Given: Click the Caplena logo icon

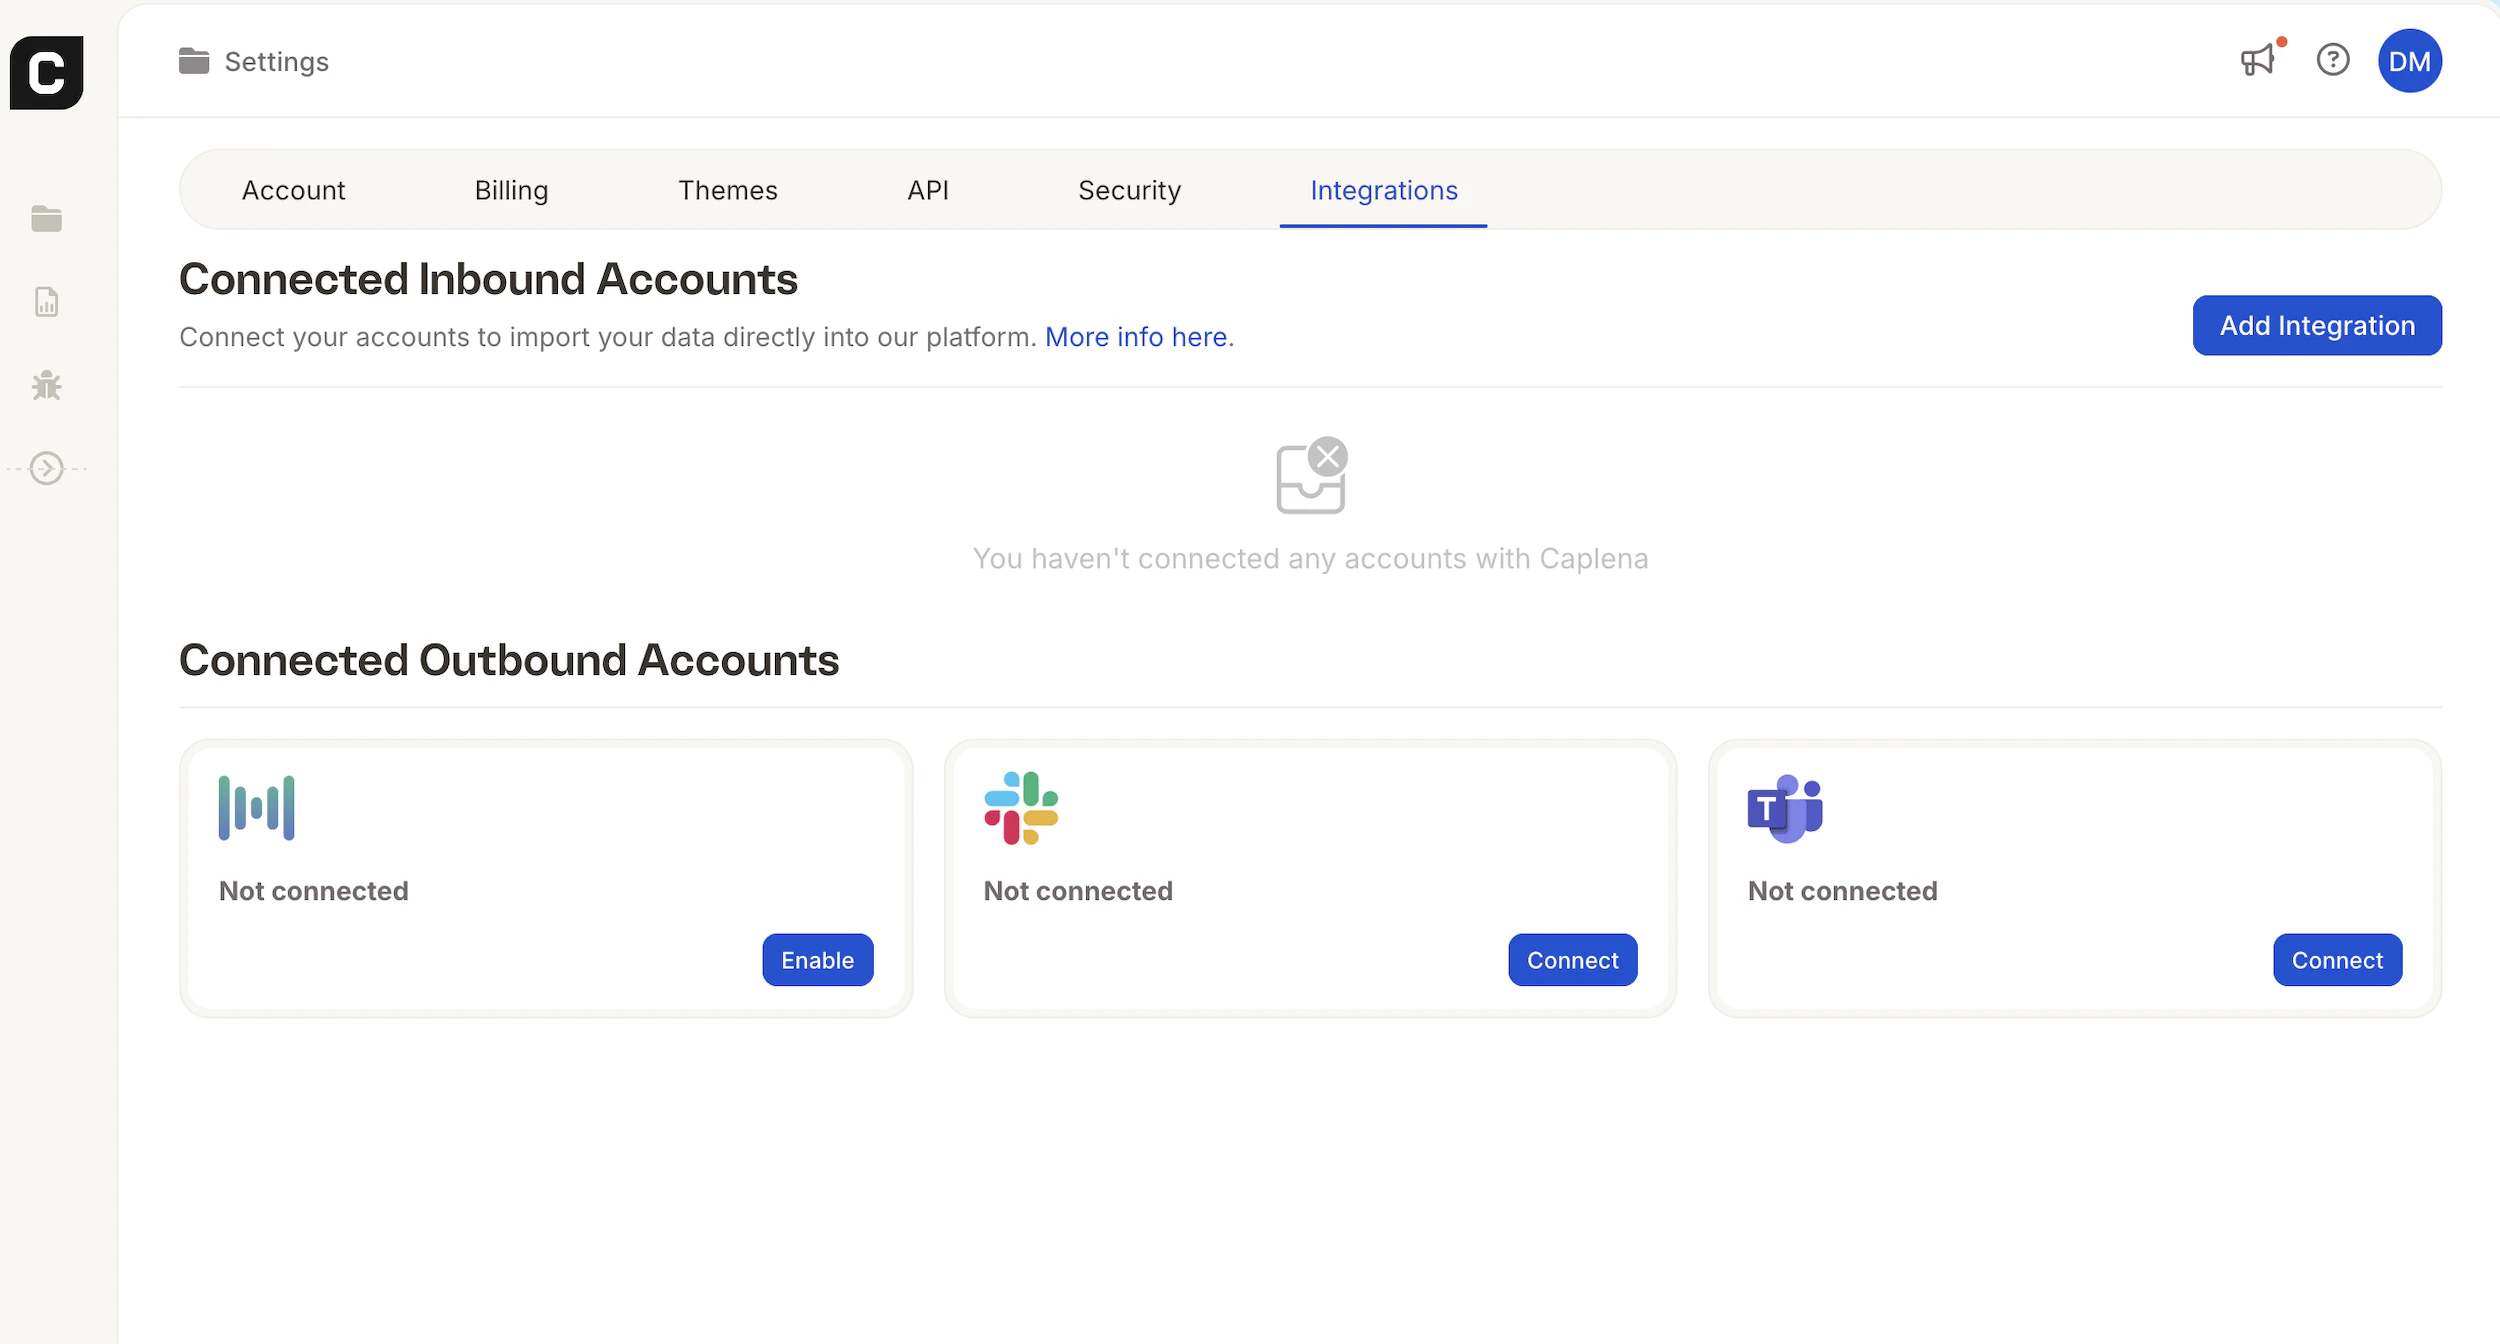Looking at the screenshot, I should point(46,72).
